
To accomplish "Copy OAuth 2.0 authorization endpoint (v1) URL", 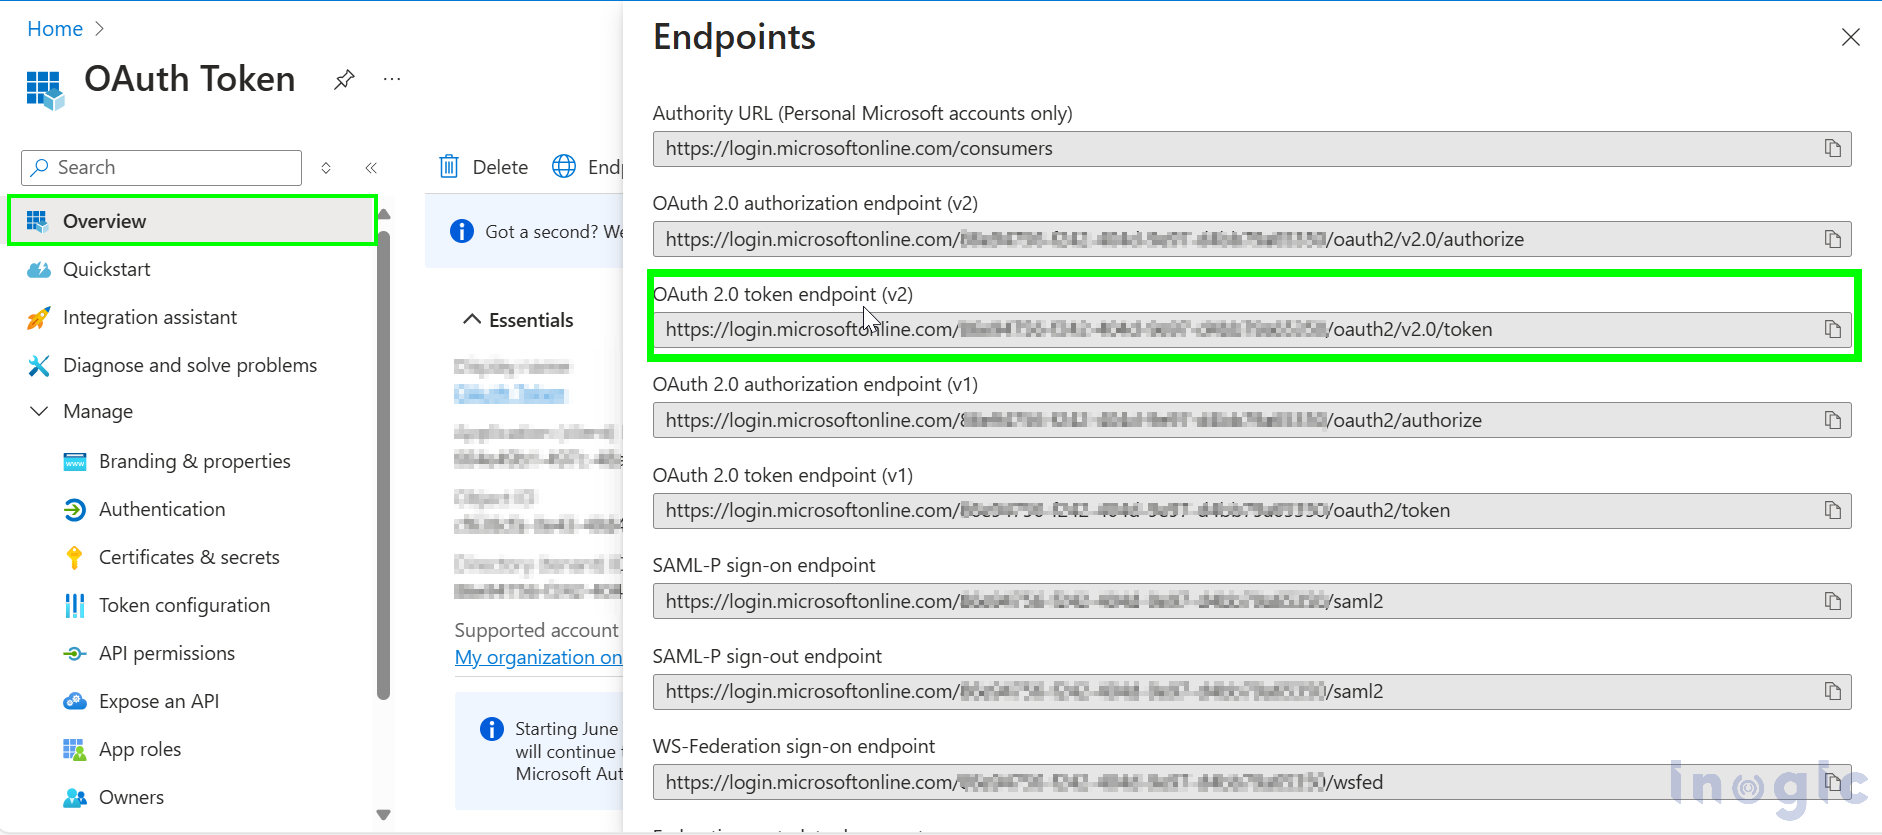I will [1832, 420].
